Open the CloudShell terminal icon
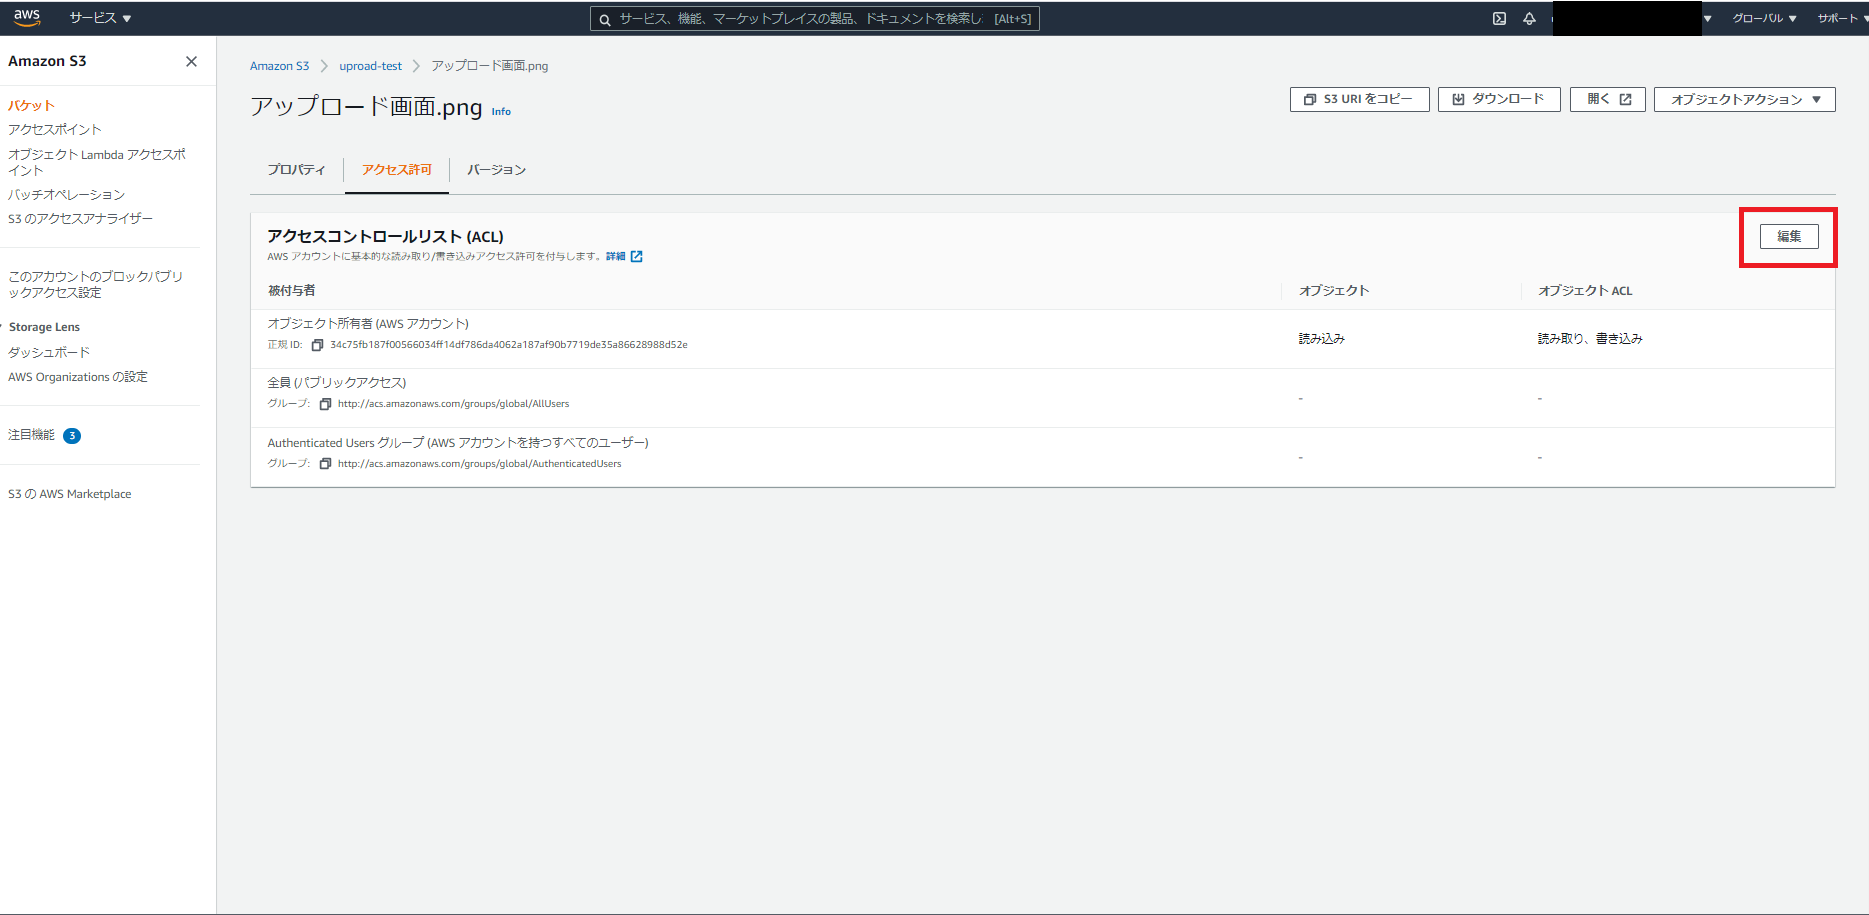Screen dimensions: 1869x915 1499,18
